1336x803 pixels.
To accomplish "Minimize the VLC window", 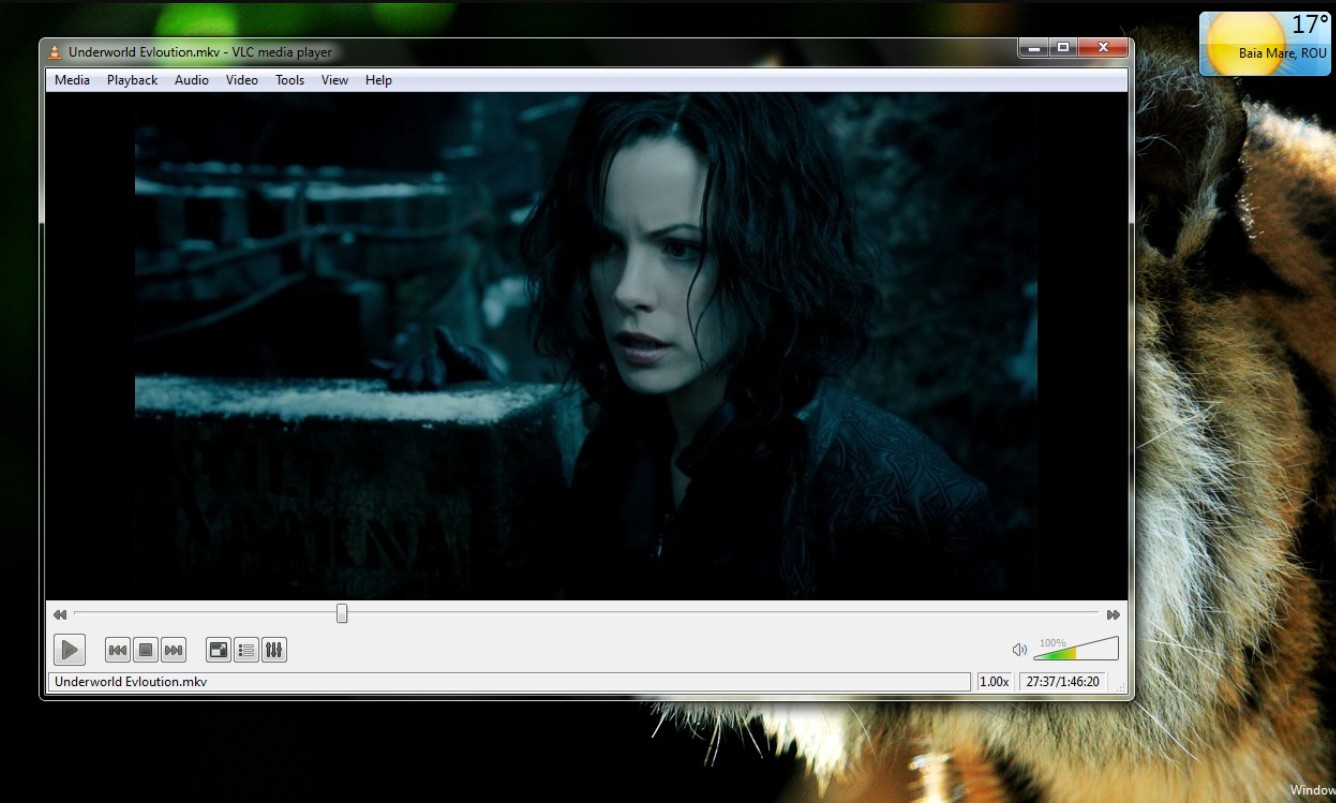I will 1034,47.
